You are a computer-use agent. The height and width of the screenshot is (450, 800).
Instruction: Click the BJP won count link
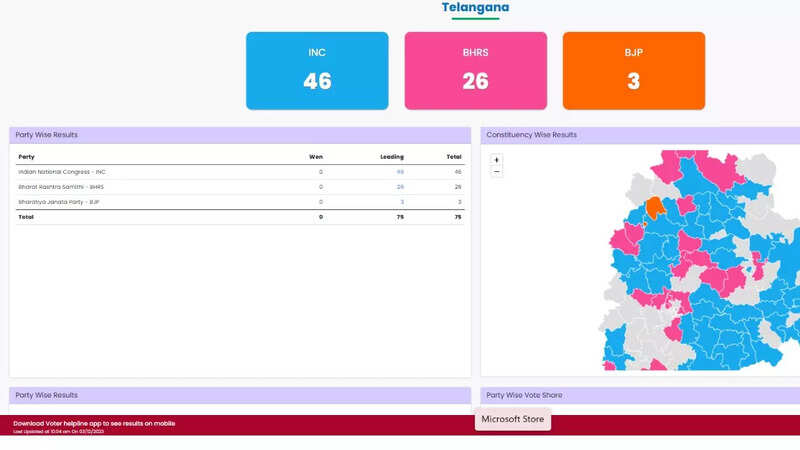pyautogui.click(x=321, y=202)
